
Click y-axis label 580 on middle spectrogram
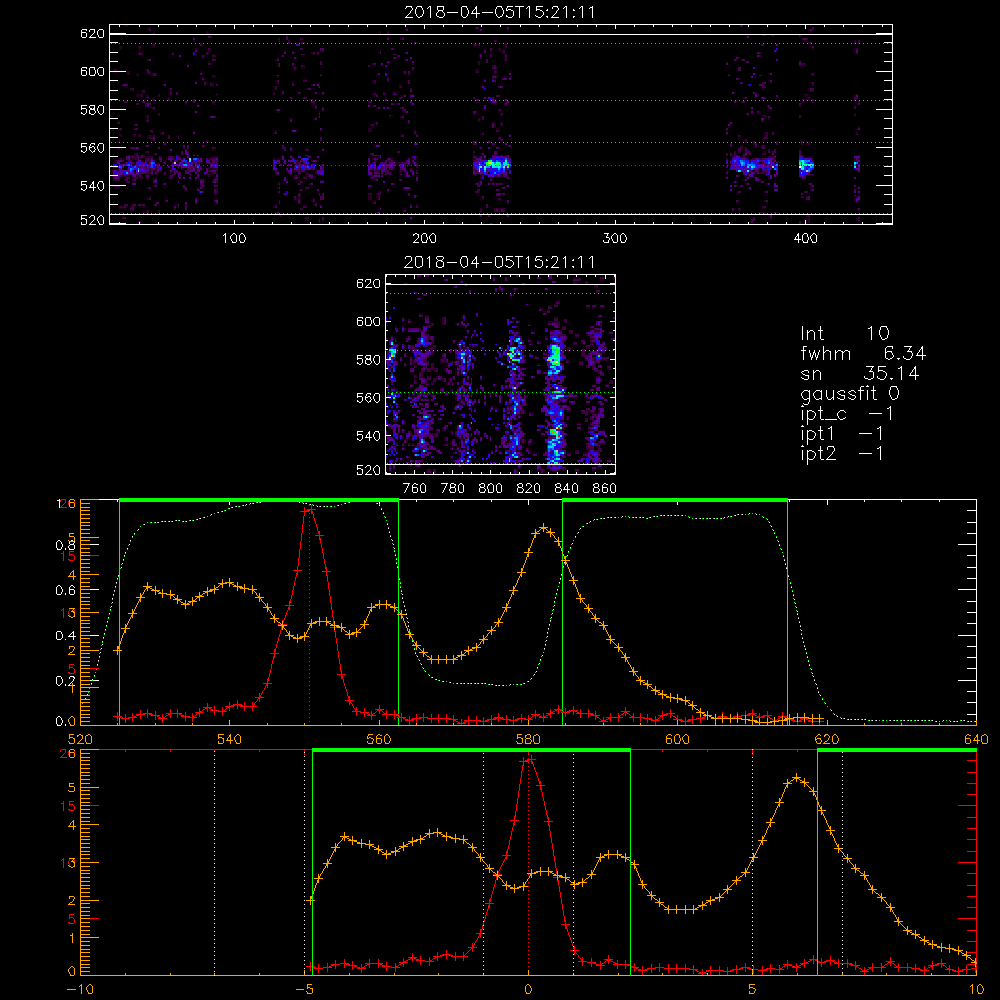tap(369, 360)
